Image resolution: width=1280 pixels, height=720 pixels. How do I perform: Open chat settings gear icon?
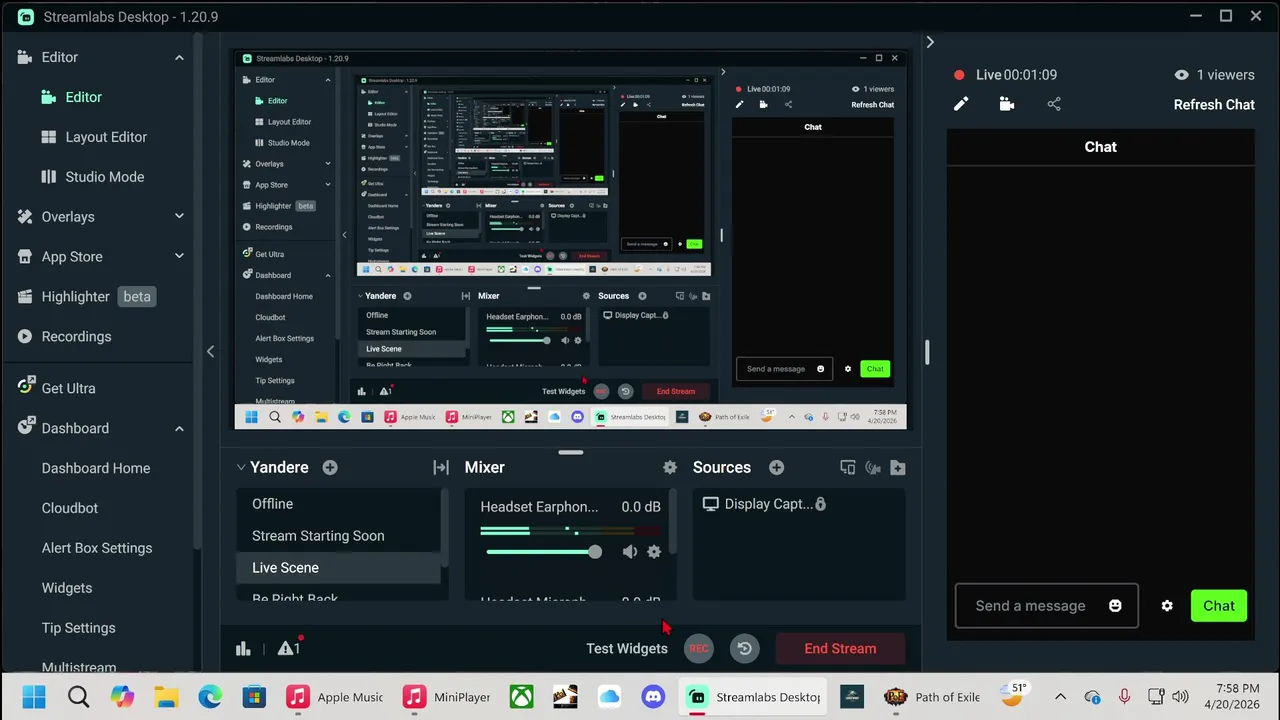1167,606
